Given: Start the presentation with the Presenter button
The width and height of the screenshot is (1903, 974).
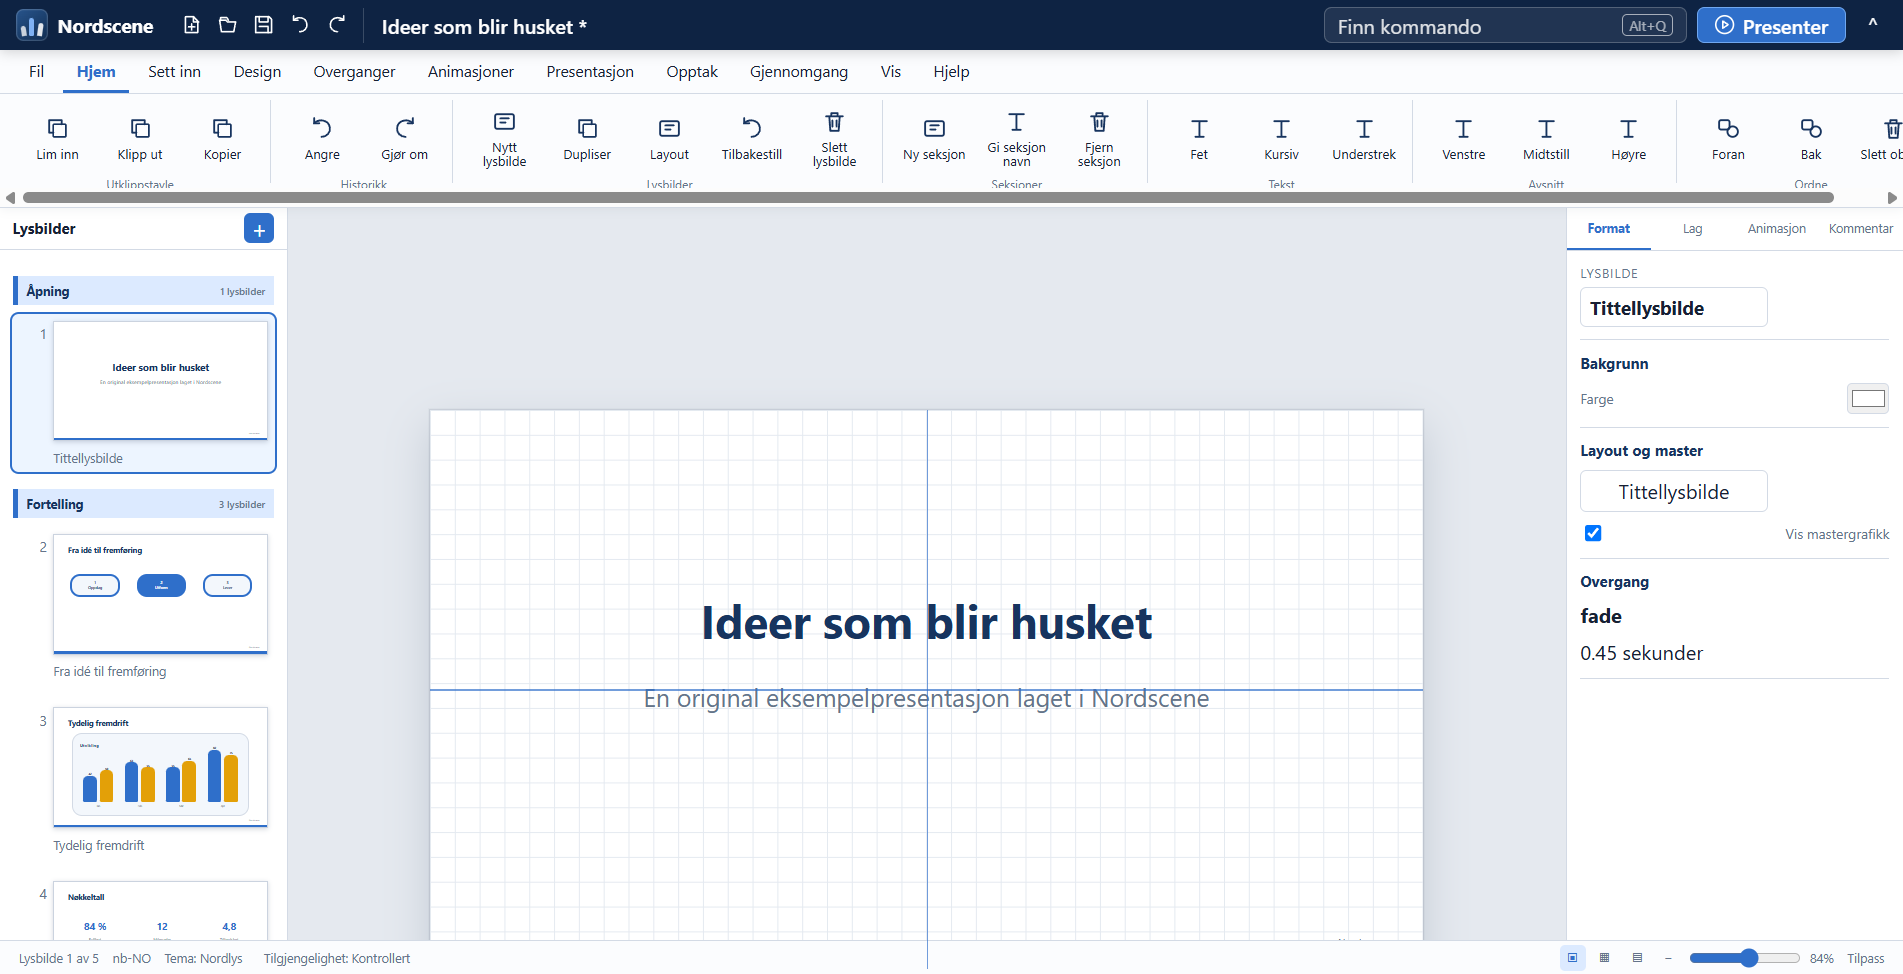Looking at the screenshot, I should [x=1770, y=26].
